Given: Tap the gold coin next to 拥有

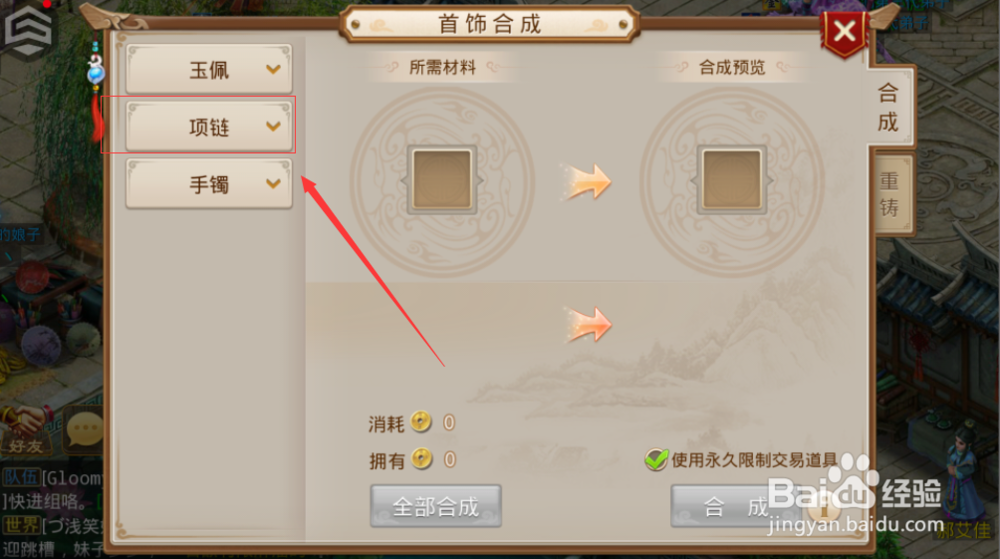Looking at the screenshot, I should click(x=422, y=458).
